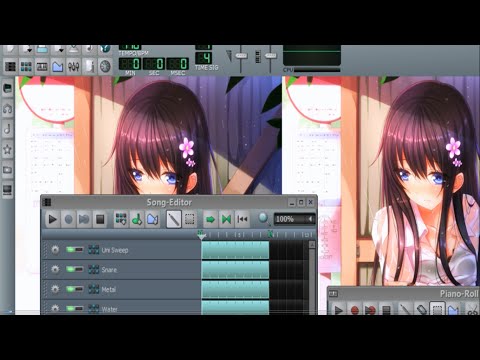
Task: Open the Automation Editor from main toolbar
Action: tap(58, 66)
